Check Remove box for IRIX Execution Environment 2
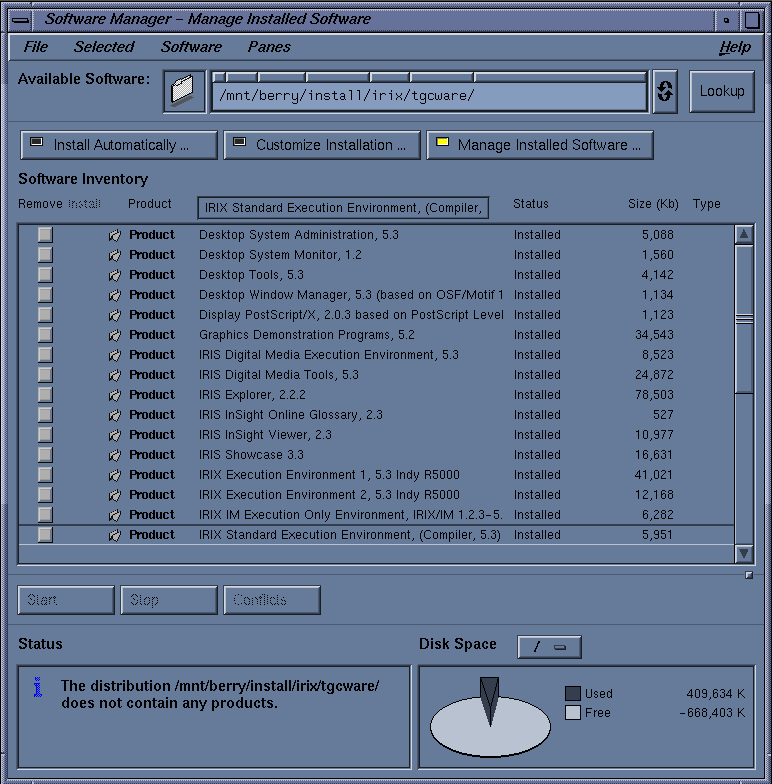This screenshot has height=784, width=772. (45, 494)
